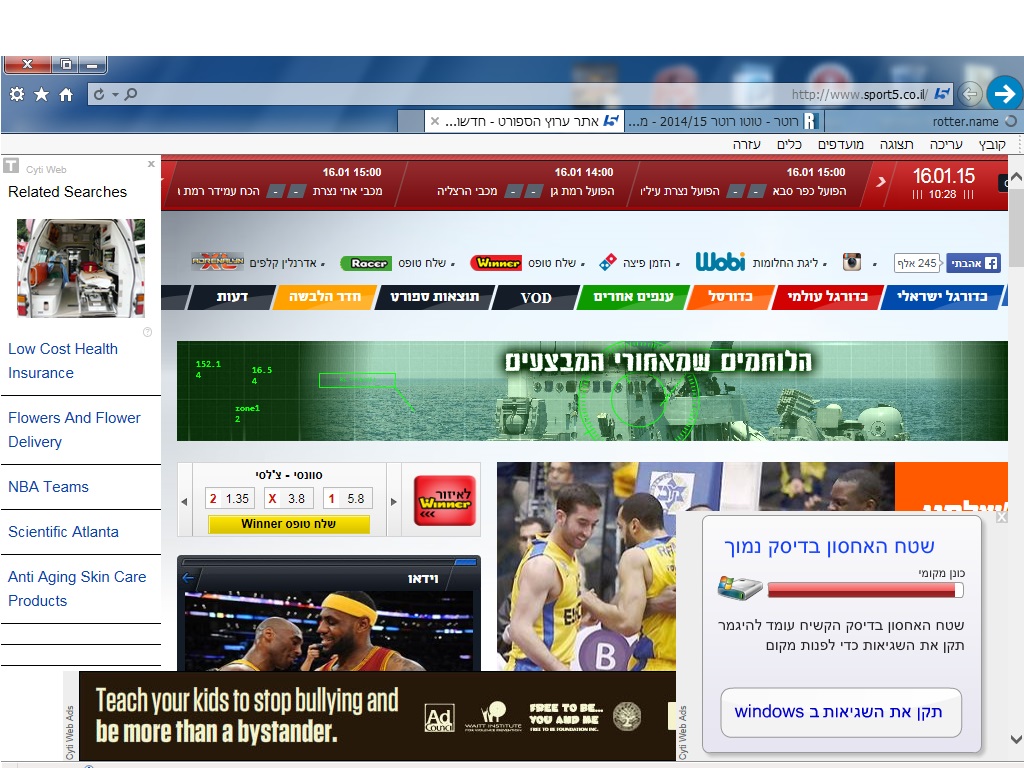
Task: Click the browser Home icon
Action: (x=66, y=94)
